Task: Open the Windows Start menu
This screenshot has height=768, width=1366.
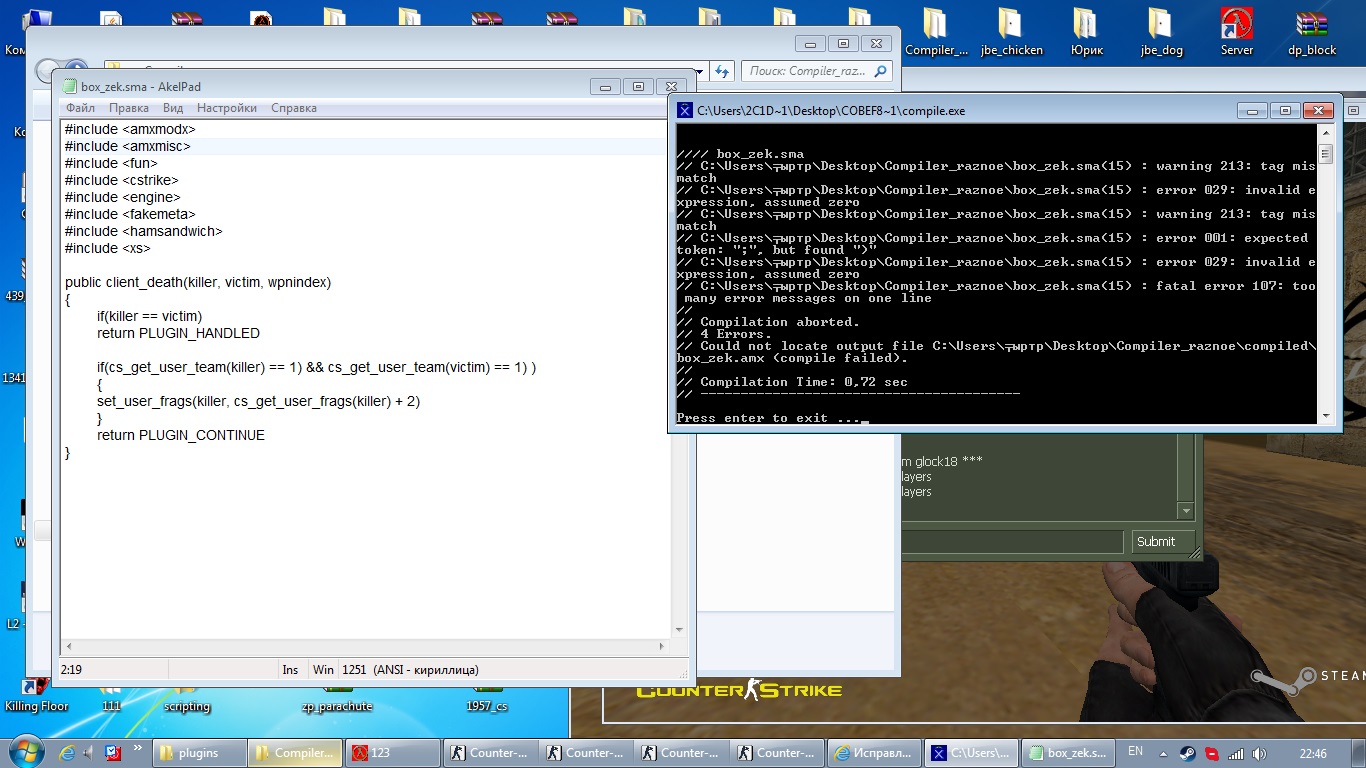Action: pos(25,752)
